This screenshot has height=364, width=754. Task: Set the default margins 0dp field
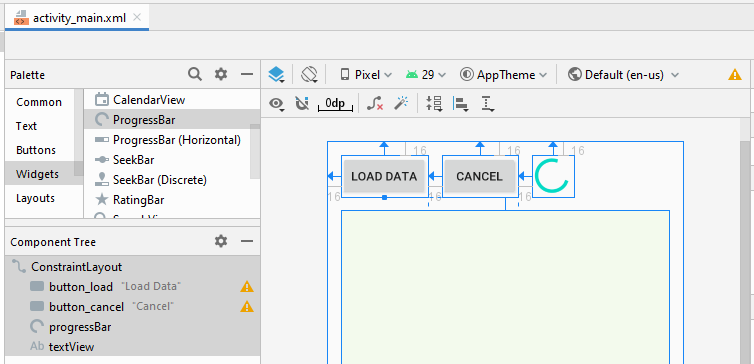(x=335, y=103)
